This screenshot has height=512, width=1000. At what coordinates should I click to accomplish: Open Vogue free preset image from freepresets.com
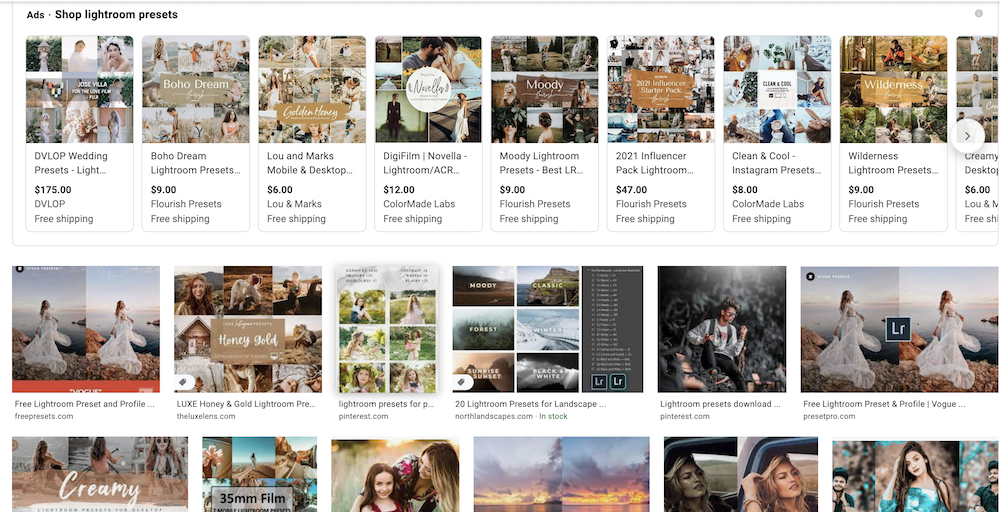(86, 329)
